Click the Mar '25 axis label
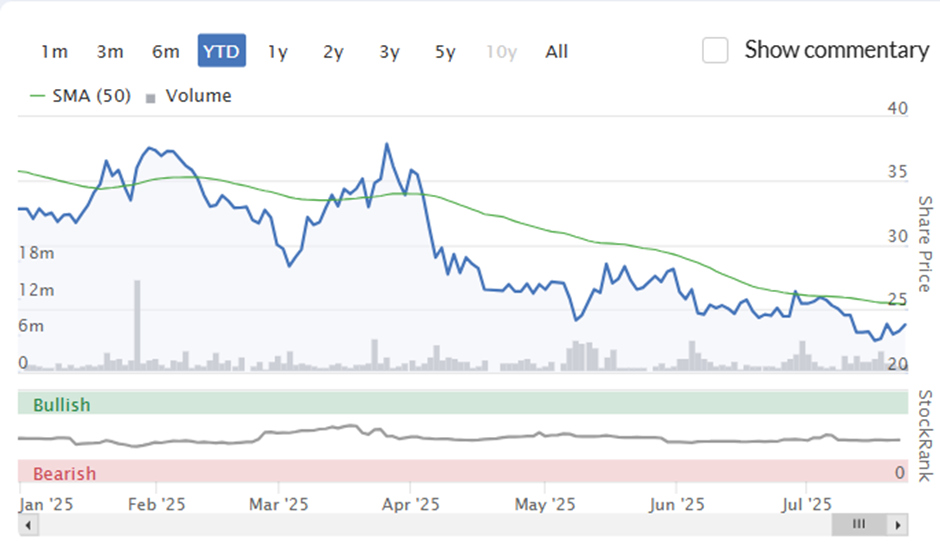This screenshot has width=940, height=546. click(x=279, y=505)
